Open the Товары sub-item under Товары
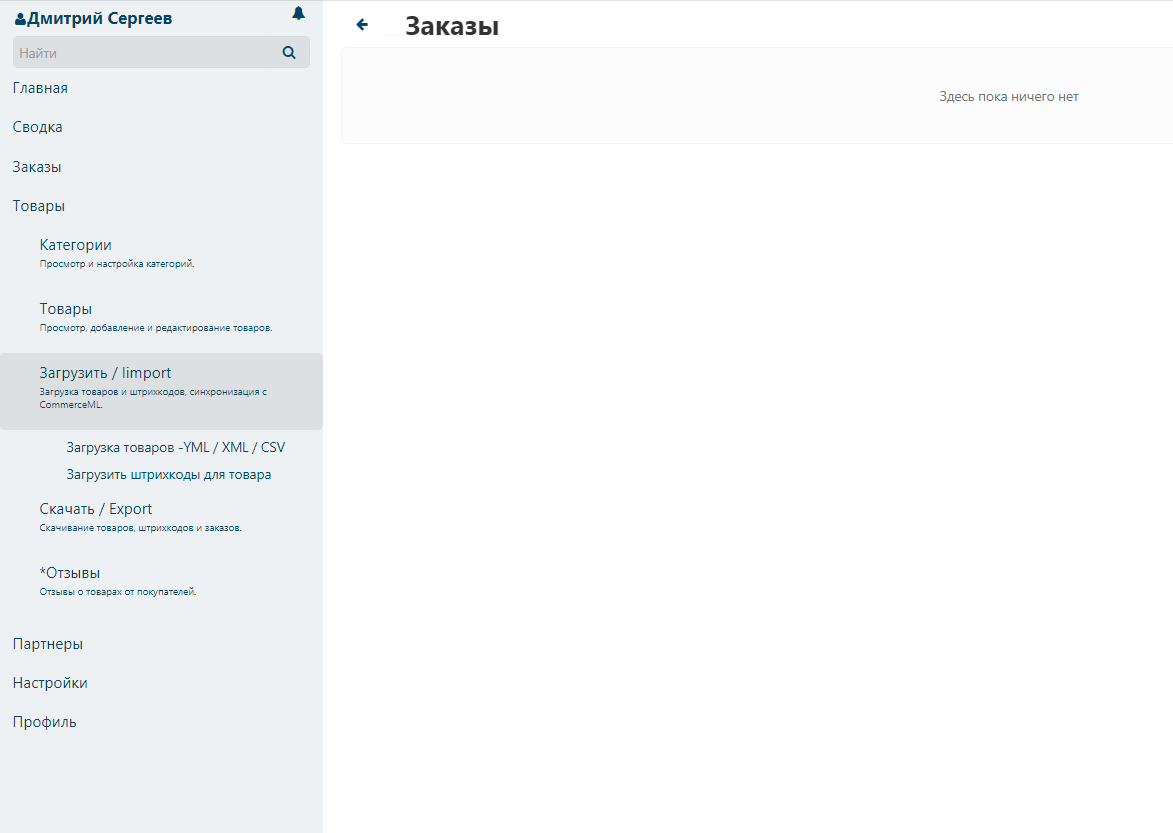 tap(66, 309)
